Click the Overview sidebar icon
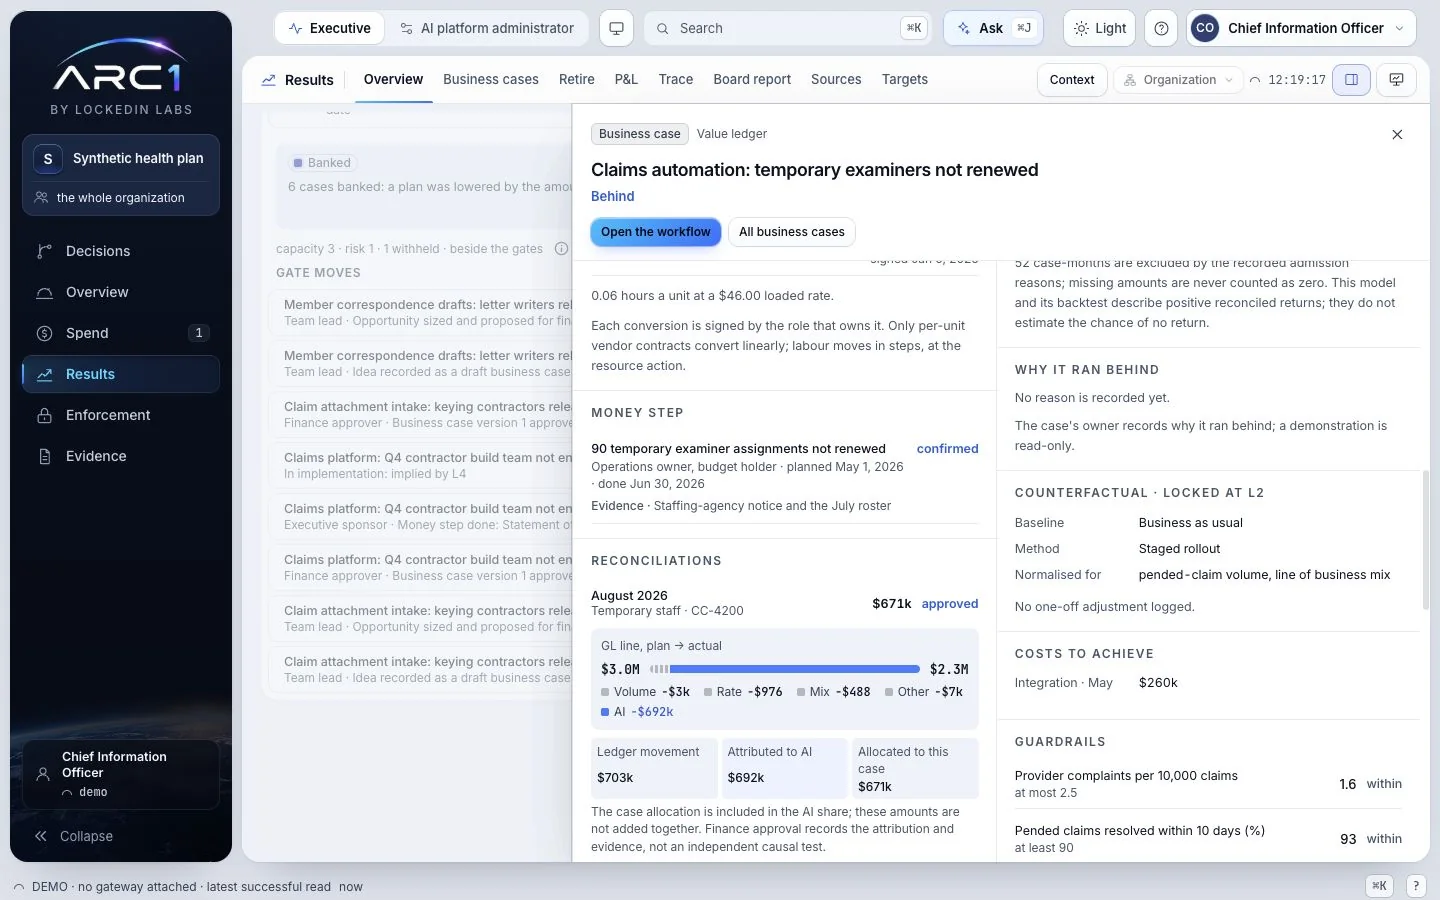The image size is (1440, 900). click(x=44, y=292)
